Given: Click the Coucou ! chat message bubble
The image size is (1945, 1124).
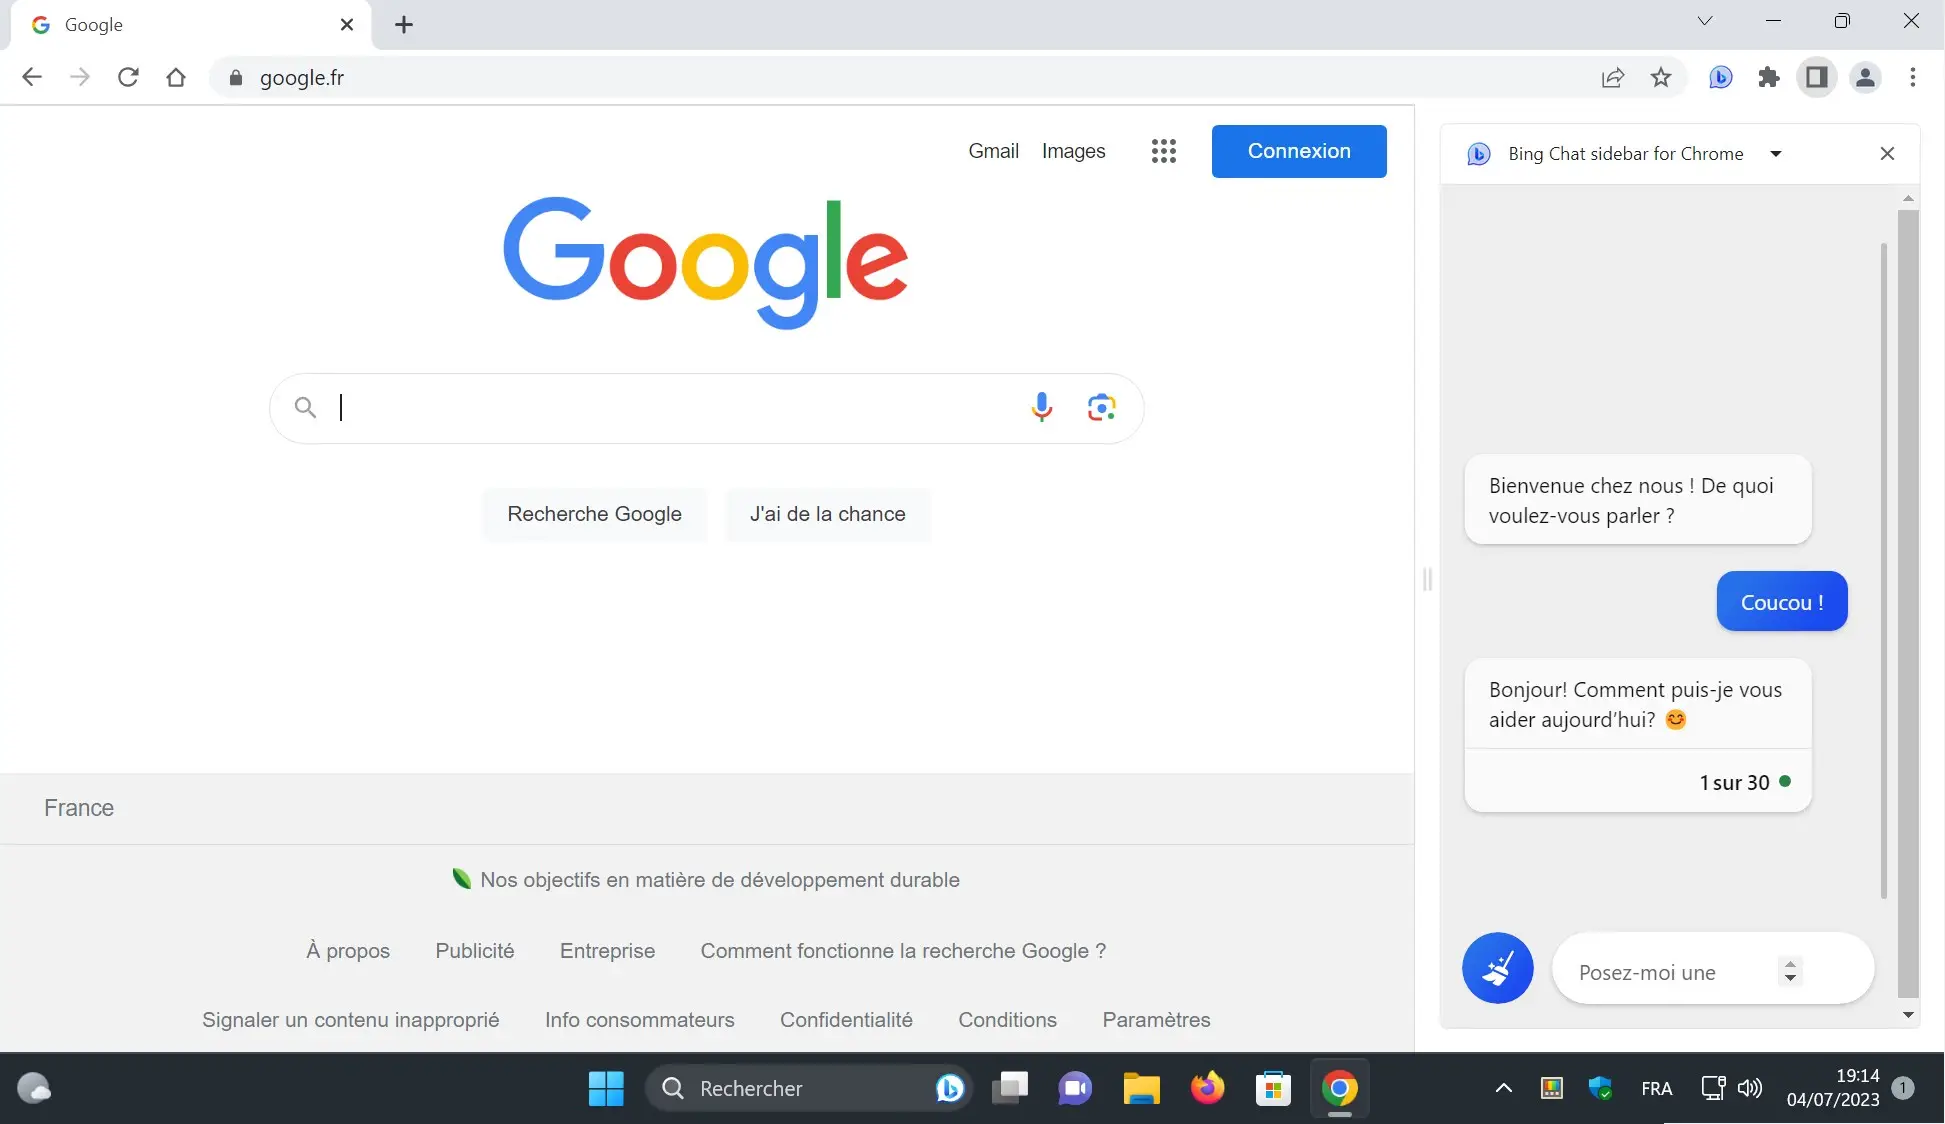Looking at the screenshot, I should (x=1782, y=601).
